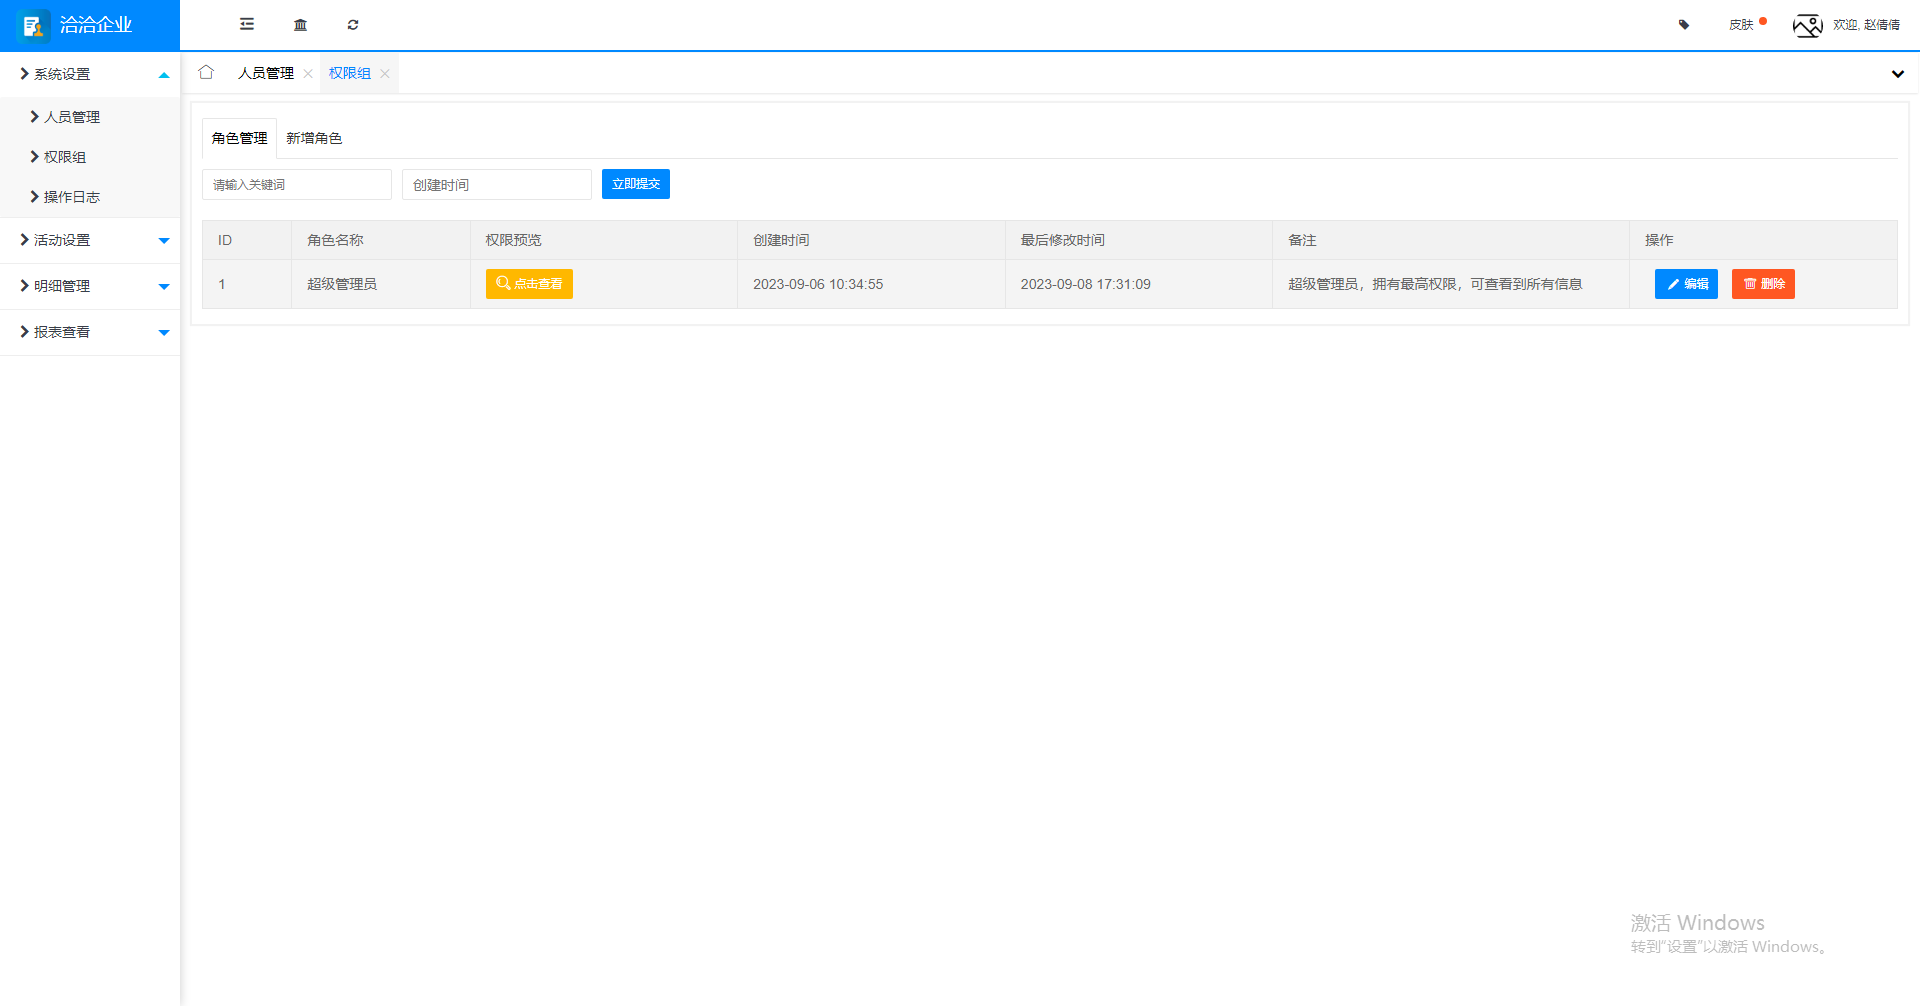1920x1006 pixels.
Task: Click the sidebar collapse menu icon
Action: pos(247,24)
